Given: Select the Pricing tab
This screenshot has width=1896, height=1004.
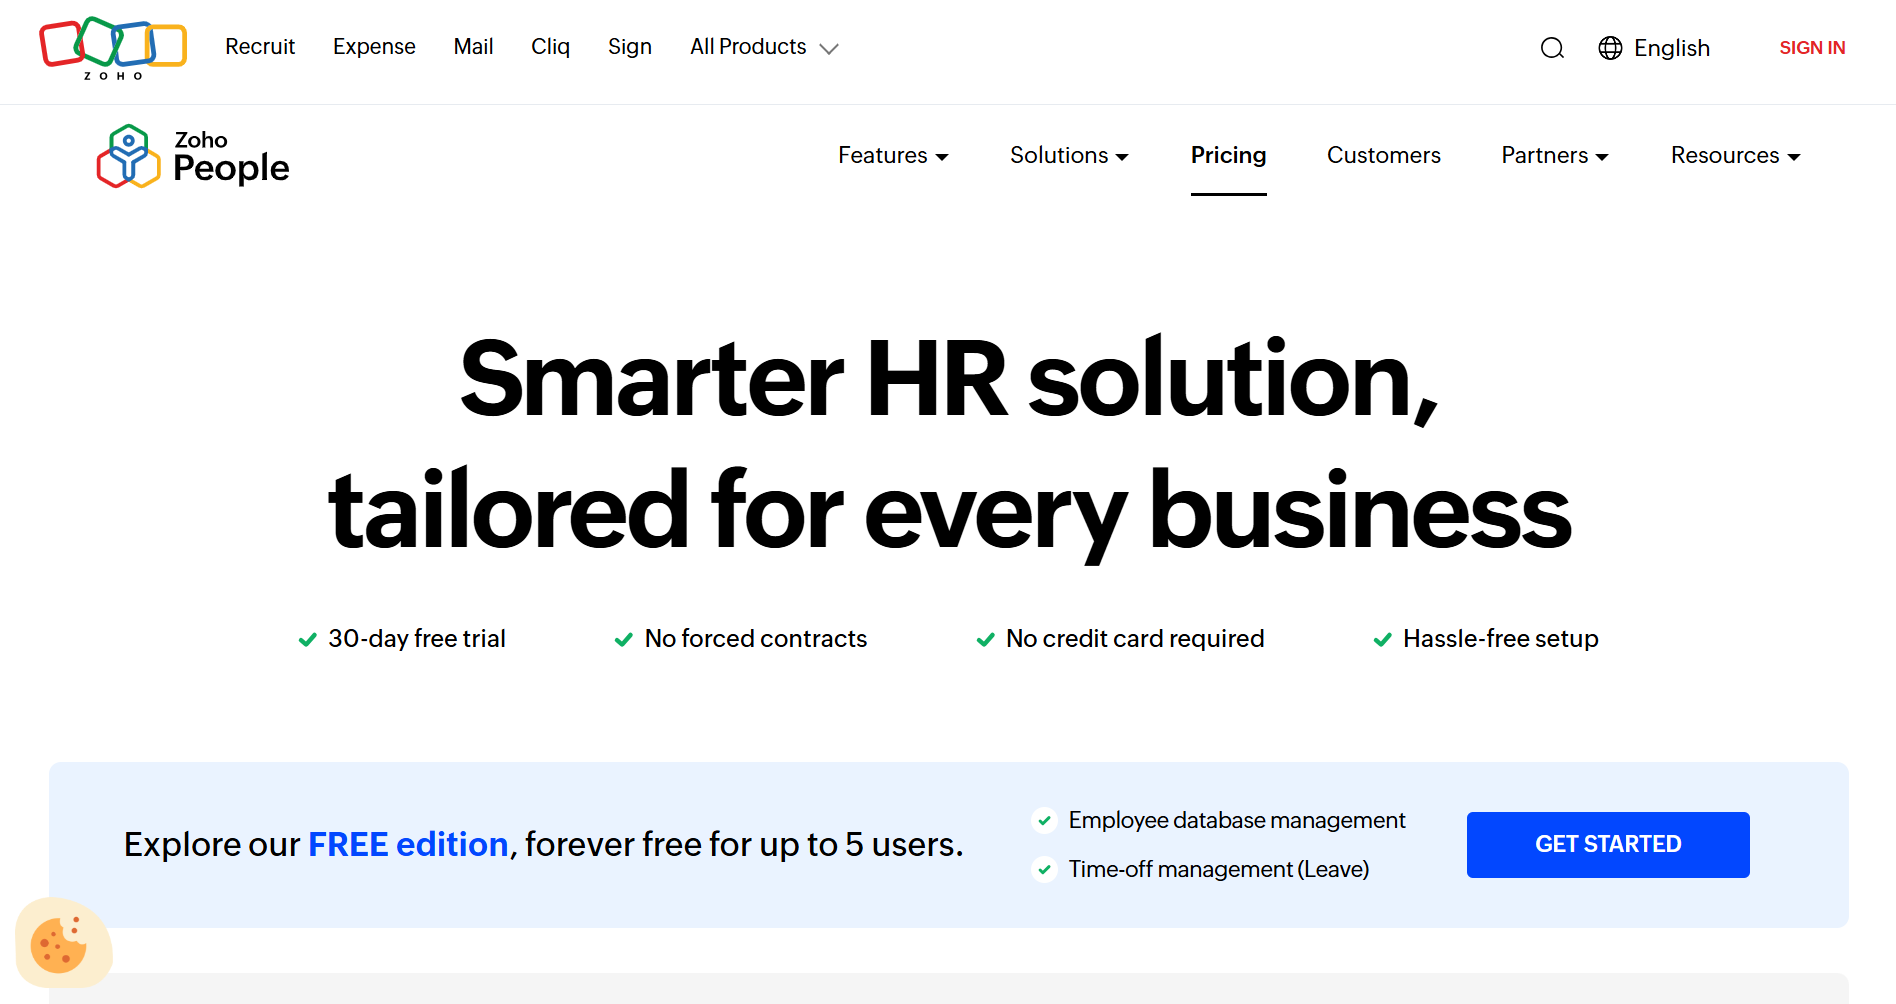Looking at the screenshot, I should [1228, 156].
